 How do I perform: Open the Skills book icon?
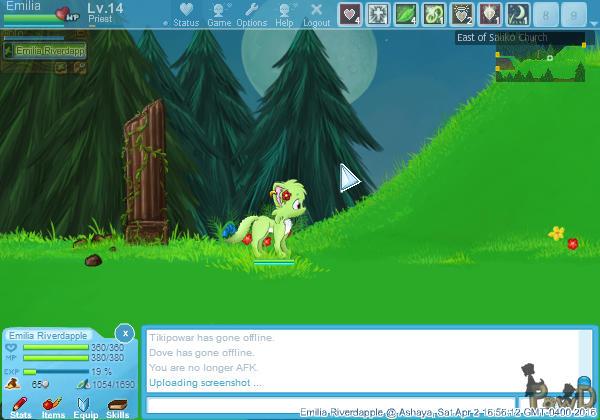pos(118,404)
